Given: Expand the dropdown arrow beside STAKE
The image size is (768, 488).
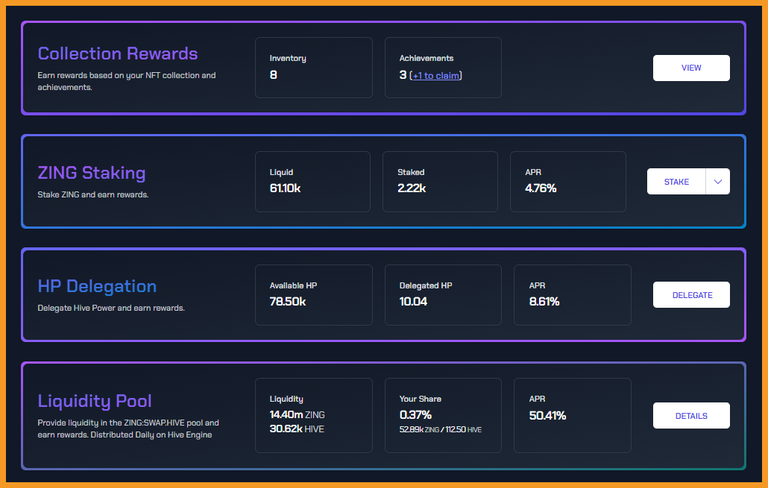Looking at the screenshot, I should coord(718,182).
